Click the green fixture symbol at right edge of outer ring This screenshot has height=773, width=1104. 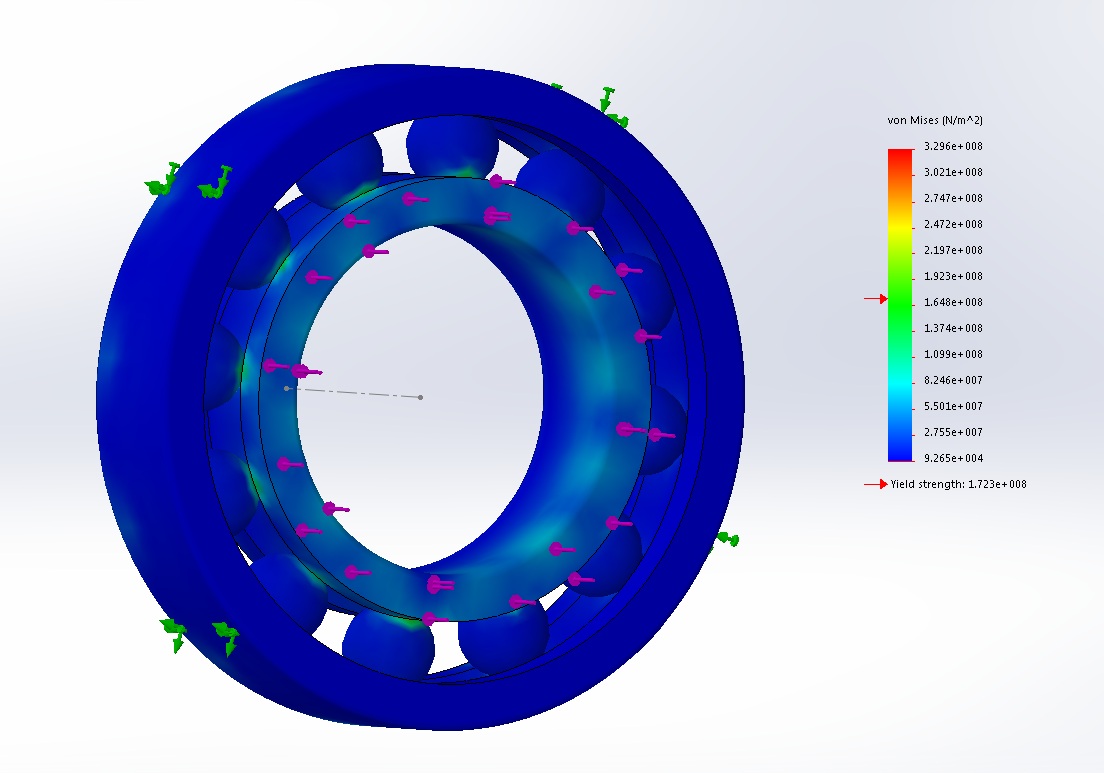(727, 541)
